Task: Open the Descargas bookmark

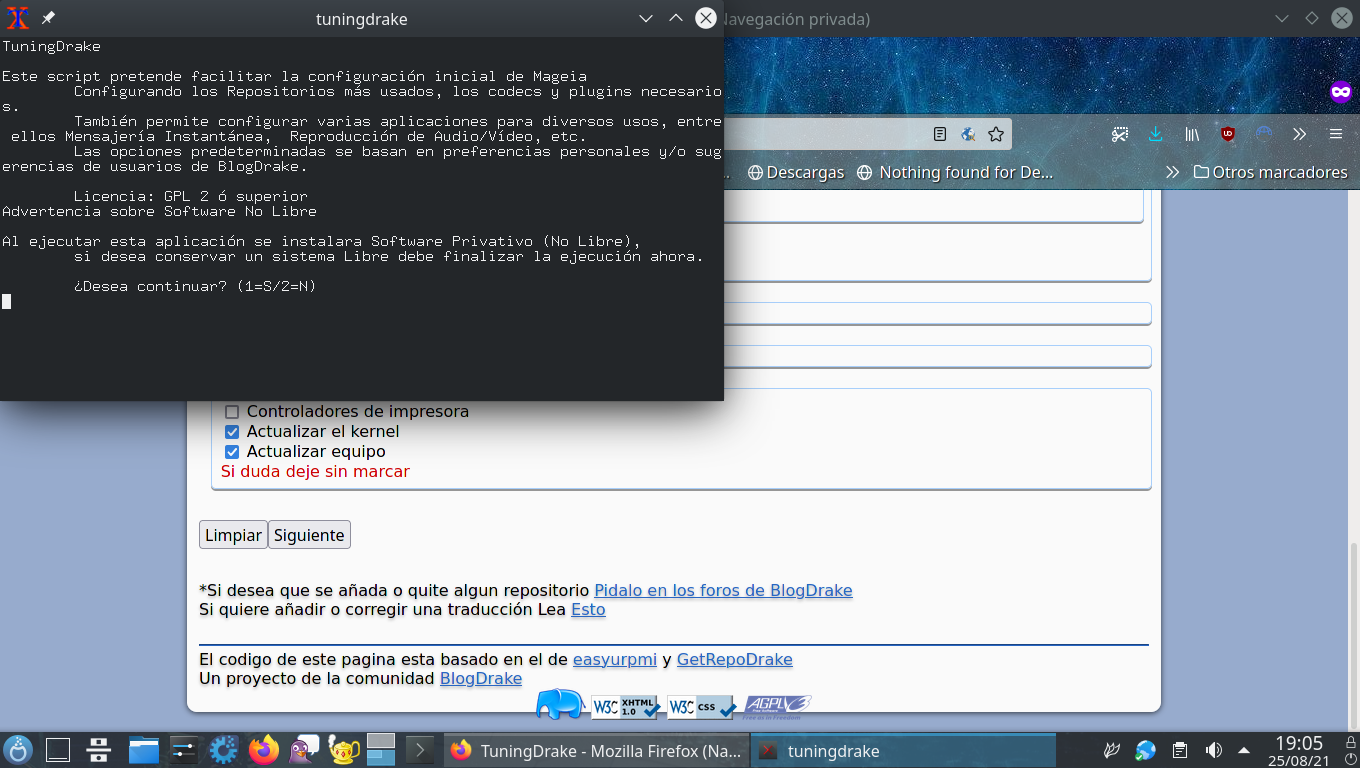Action: pos(796,172)
